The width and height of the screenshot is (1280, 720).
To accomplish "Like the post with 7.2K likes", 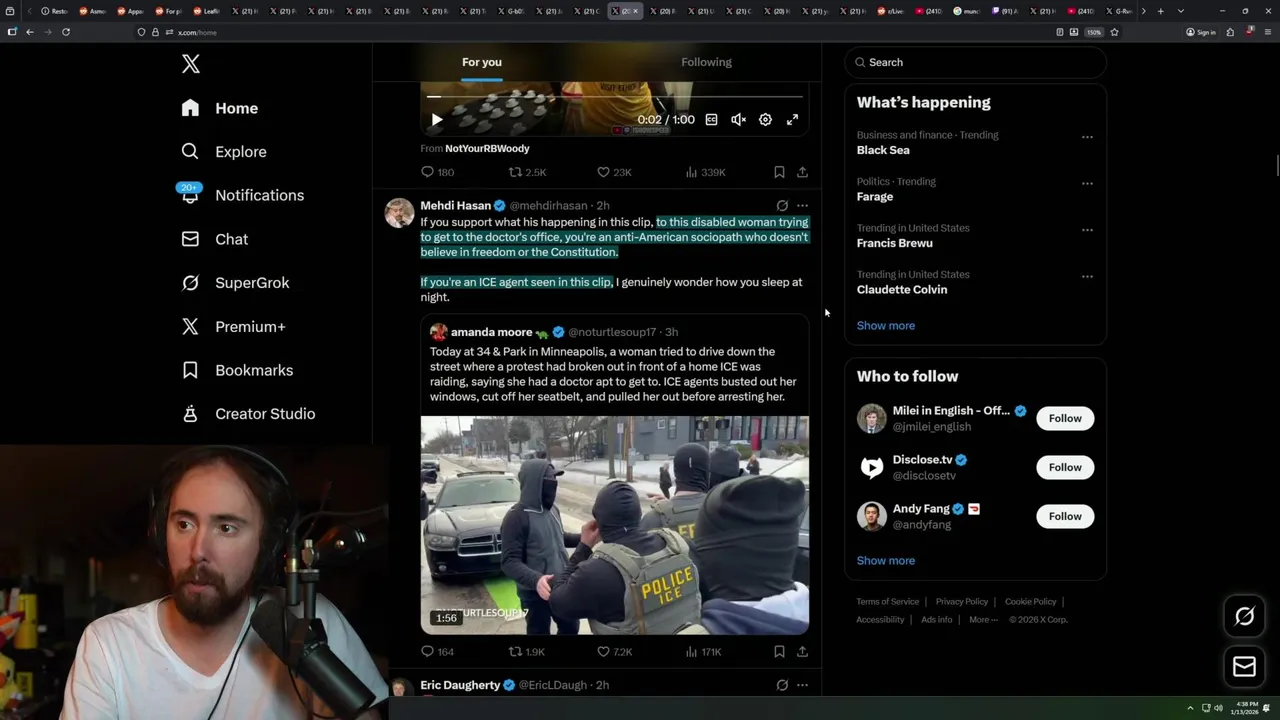I will click(614, 652).
